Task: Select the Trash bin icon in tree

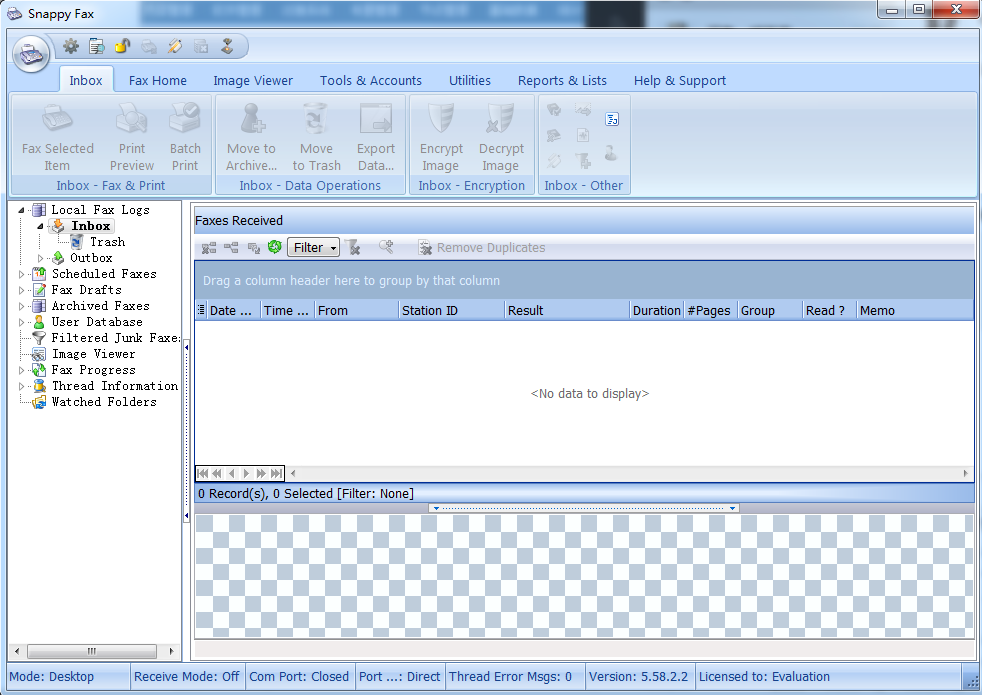Action: (x=77, y=242)
